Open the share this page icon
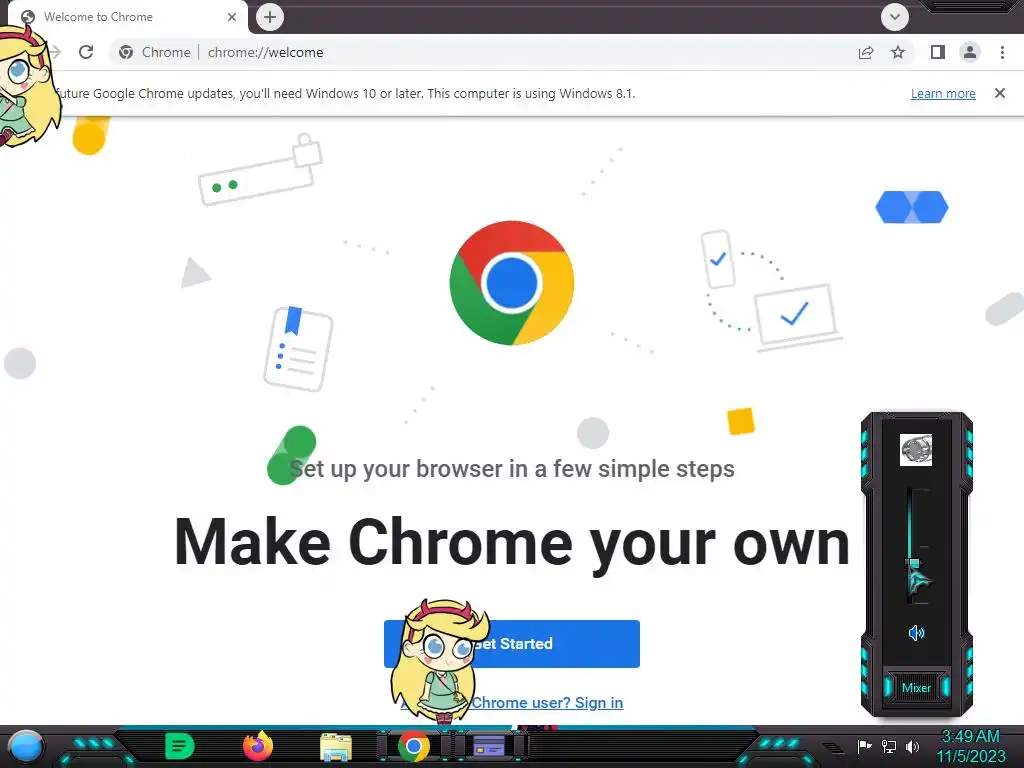Viewport: 1024px width, 768px height. pos(866,52)
